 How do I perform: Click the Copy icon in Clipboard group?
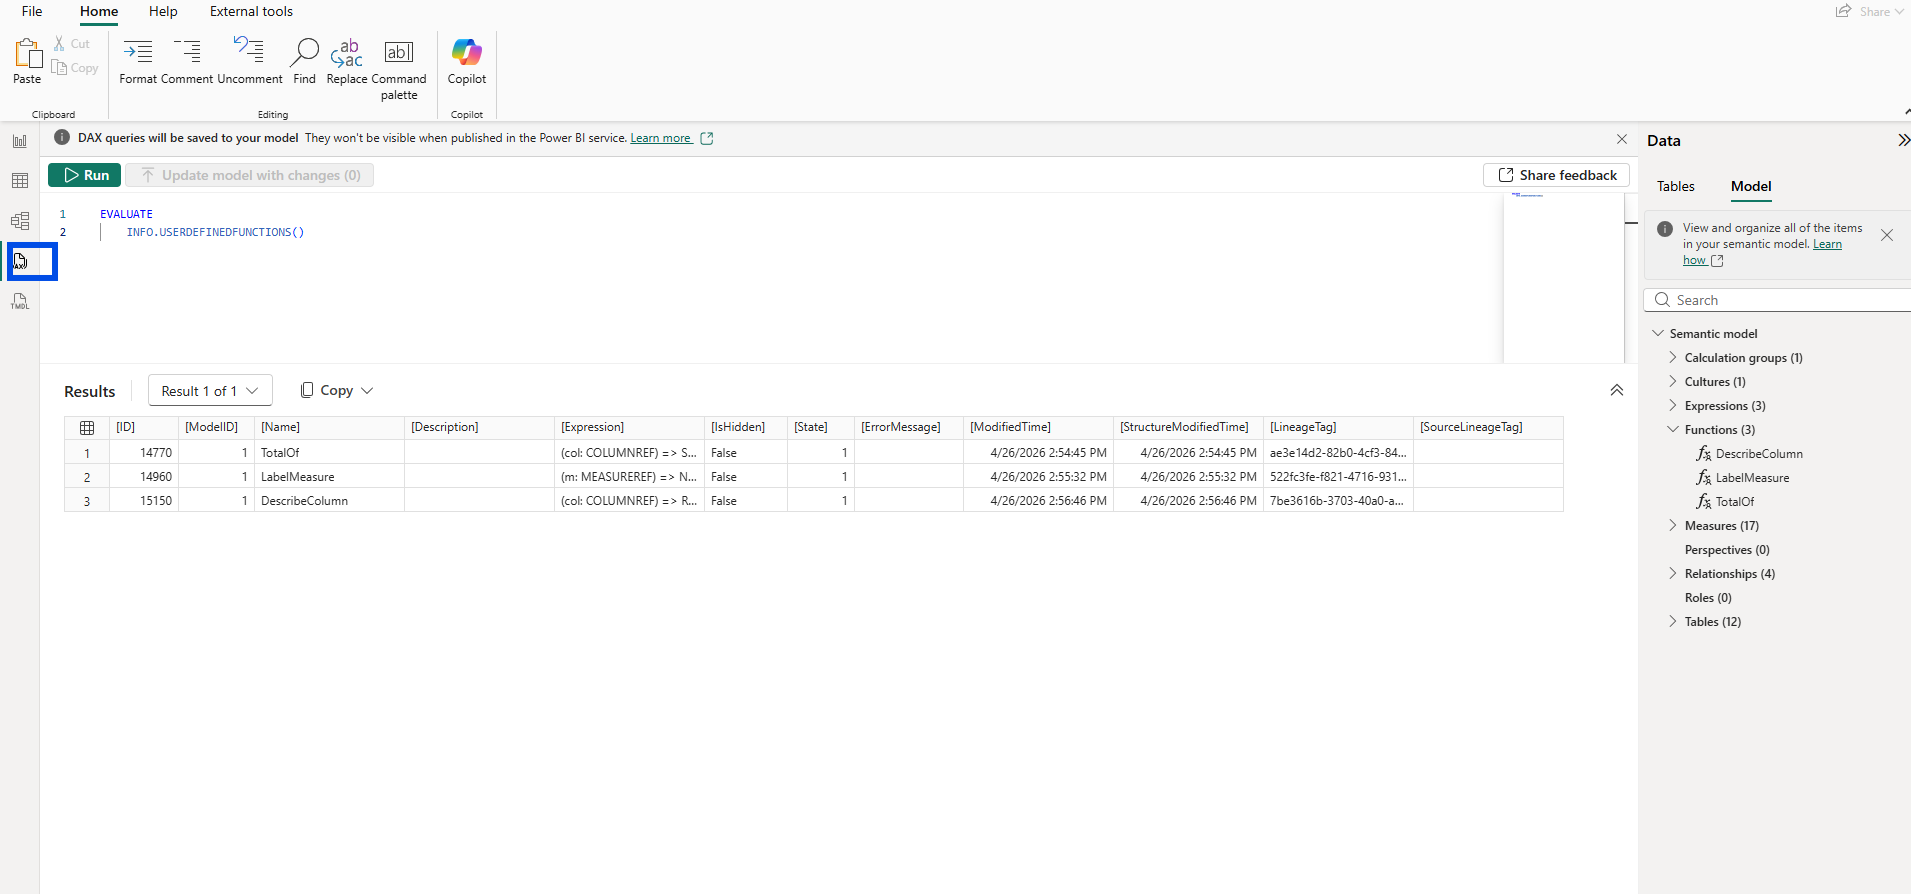(x=60, y=68)
